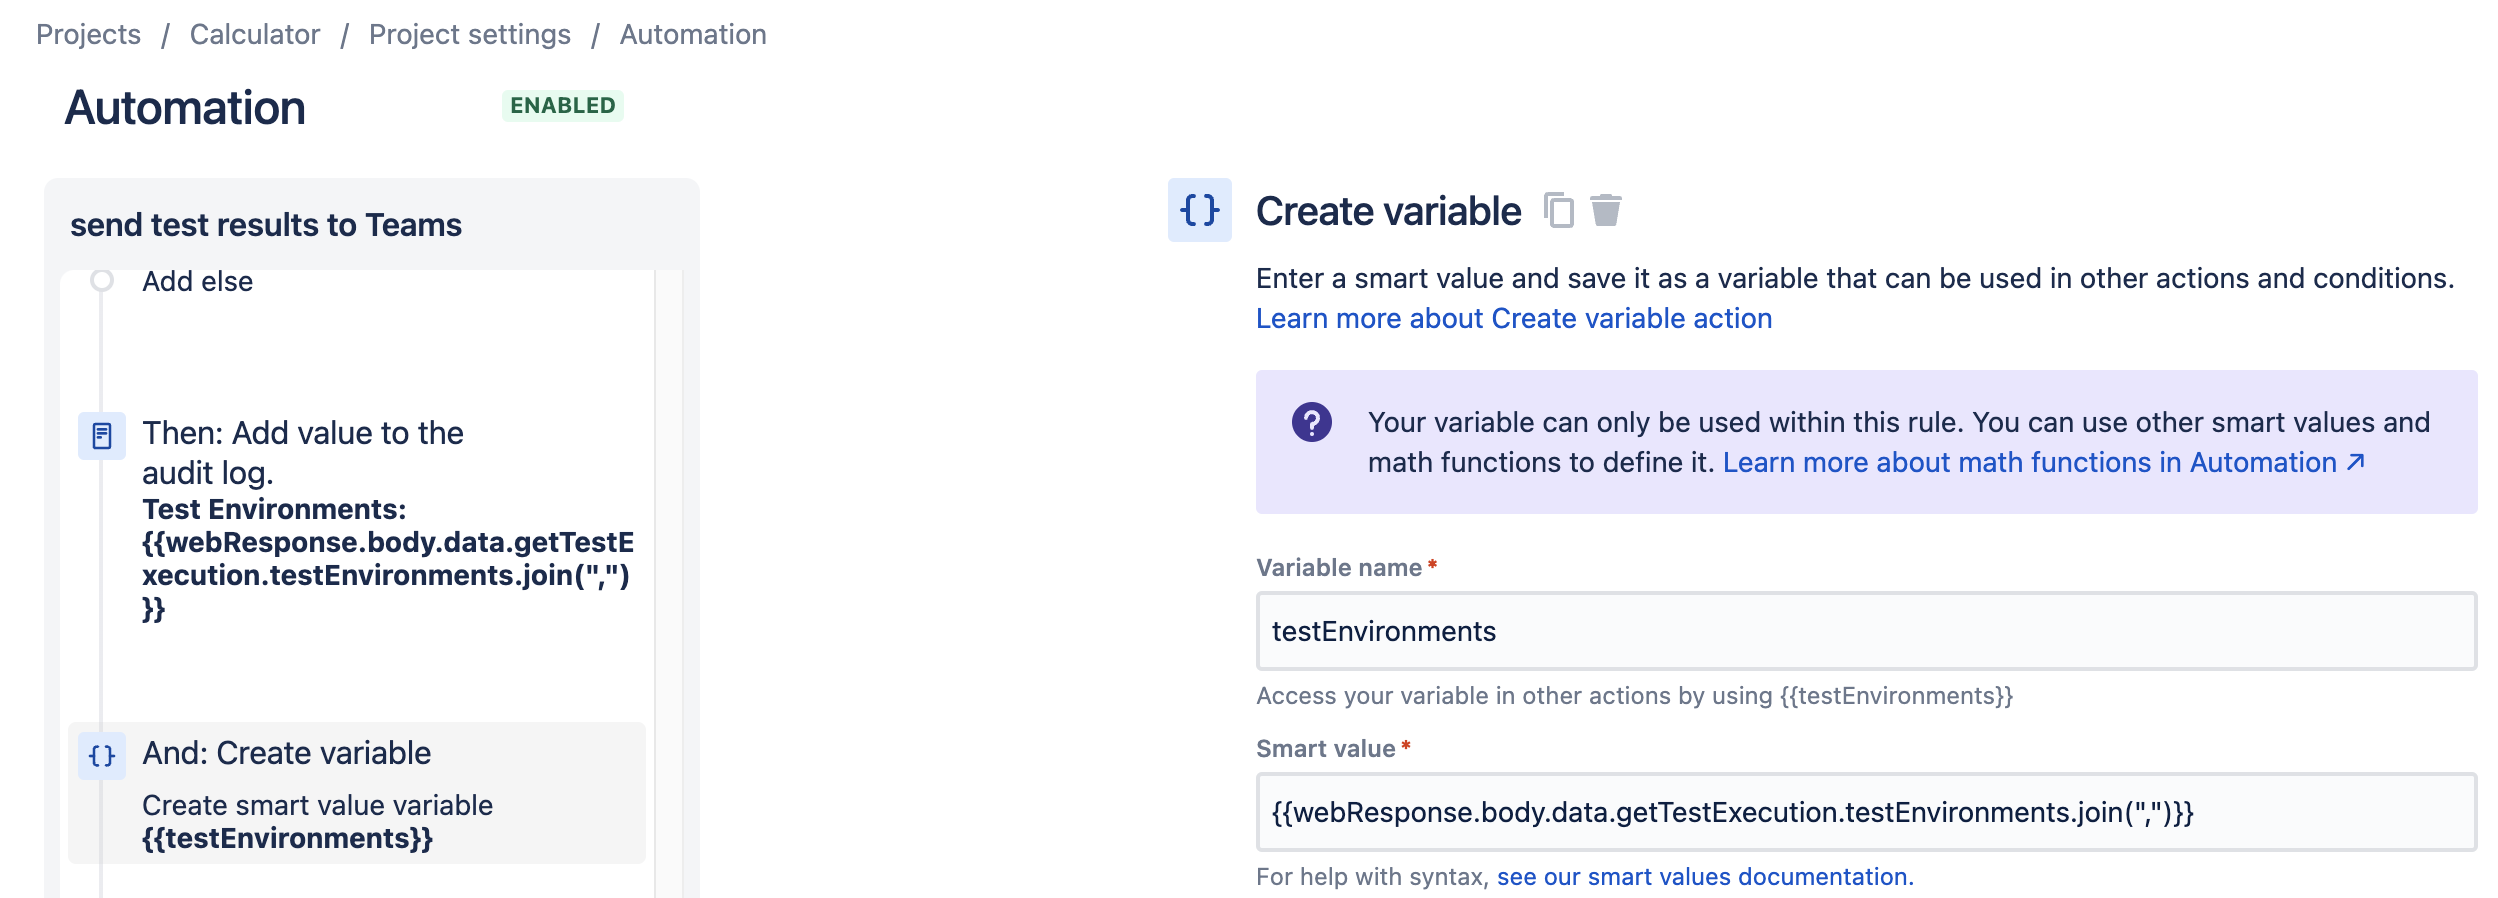Go to Calculator breadcrumb
The width and height of the screenshot is (2498, 898).
pyautogui.click(x=255, y=34)
